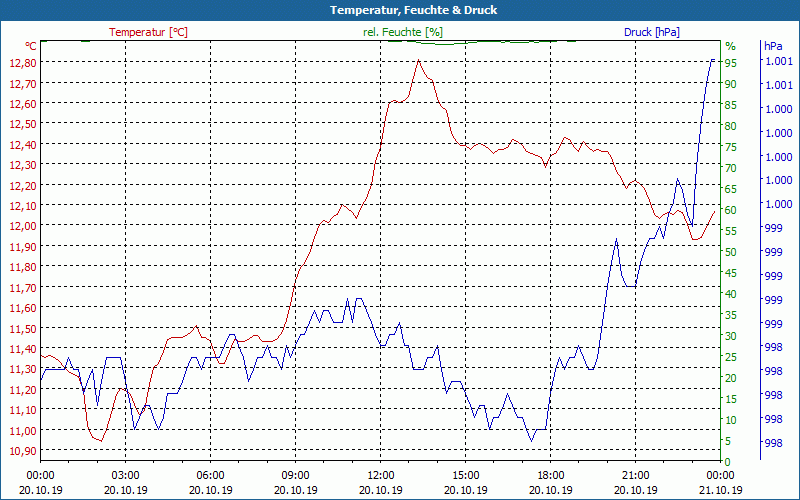This screenshot has height=500, width=800.
Task: Click the 20 humidity axis value
Action: point(731,378)
